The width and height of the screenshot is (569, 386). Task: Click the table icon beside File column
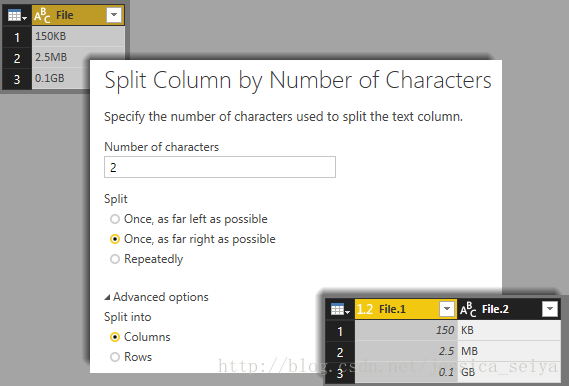[x=17, y=16]
